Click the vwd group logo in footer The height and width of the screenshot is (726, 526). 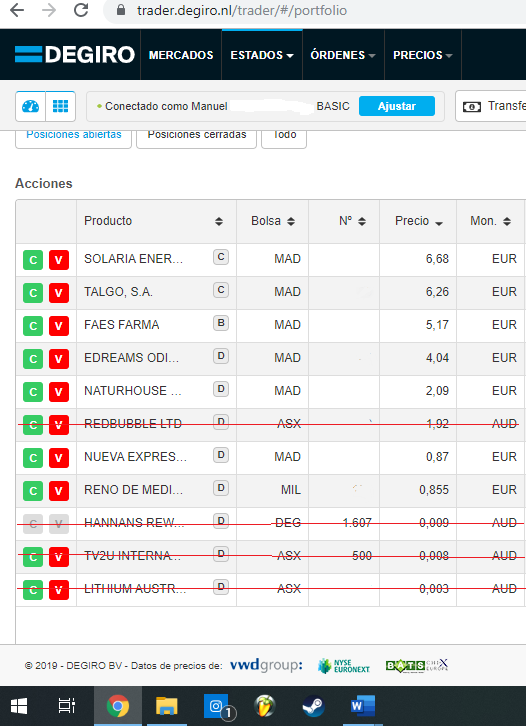click(x=266, y=665)
